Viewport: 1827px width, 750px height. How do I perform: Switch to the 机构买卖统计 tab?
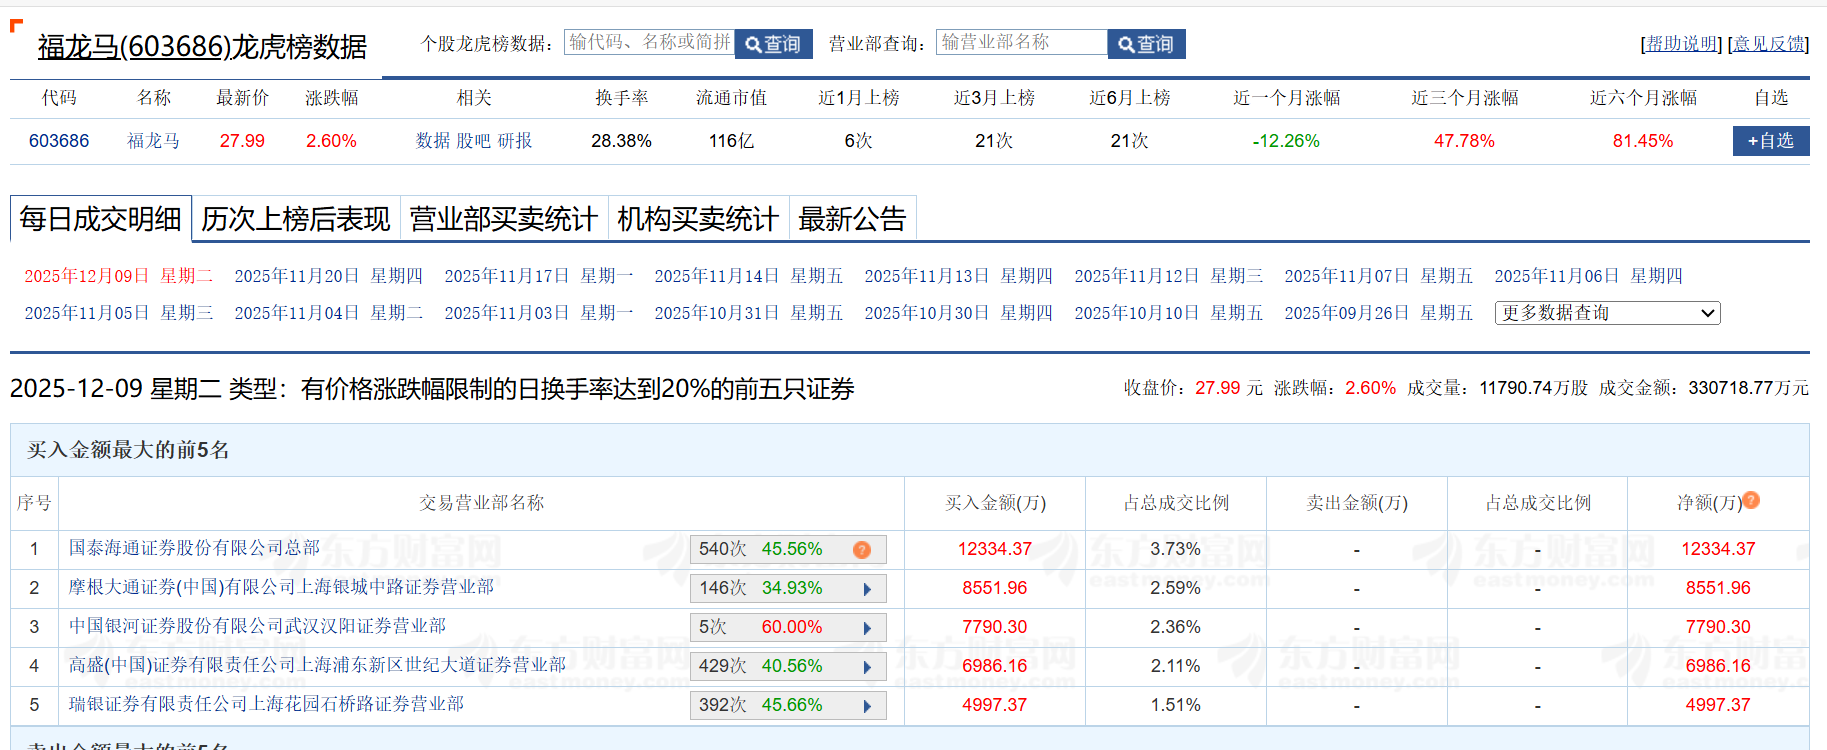coord(698,219)
